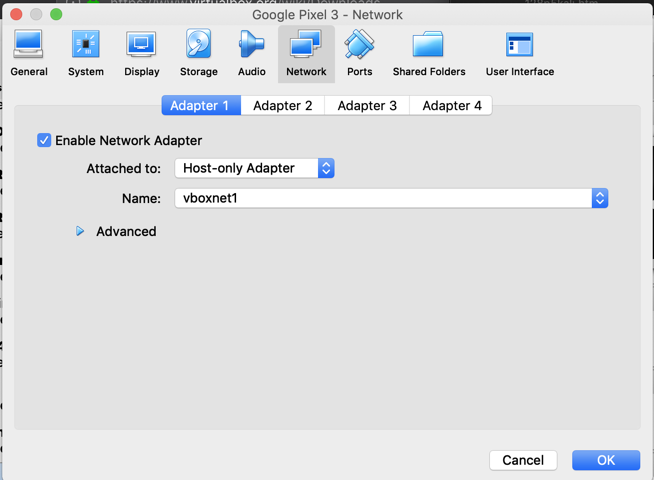
Task: Open the vboxnet1 Name dropdown
Action: click(391, 198)
